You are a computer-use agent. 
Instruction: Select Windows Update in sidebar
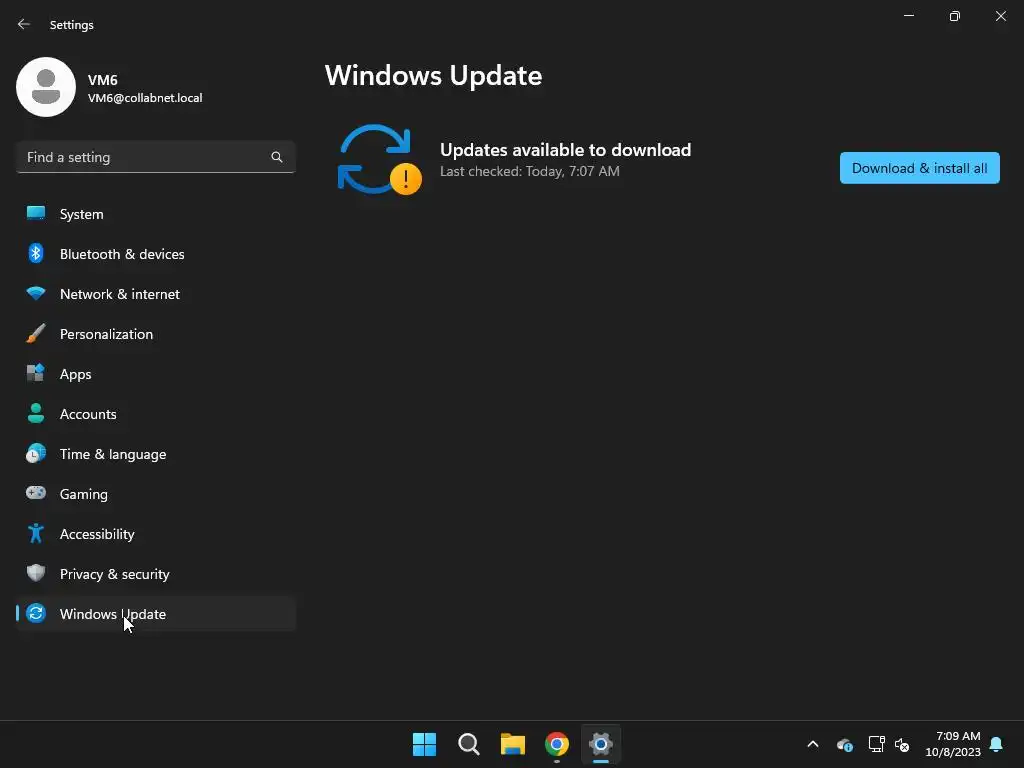155,614
